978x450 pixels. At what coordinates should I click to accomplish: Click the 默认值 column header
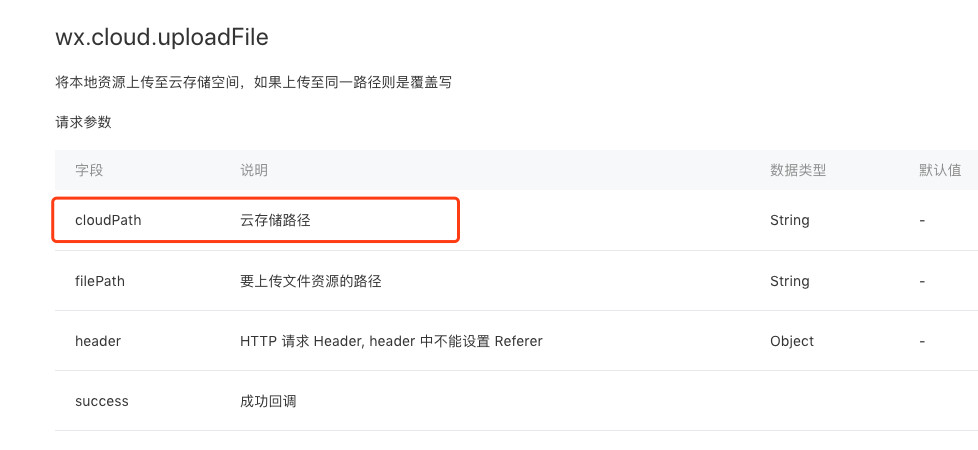pos(940,170)
